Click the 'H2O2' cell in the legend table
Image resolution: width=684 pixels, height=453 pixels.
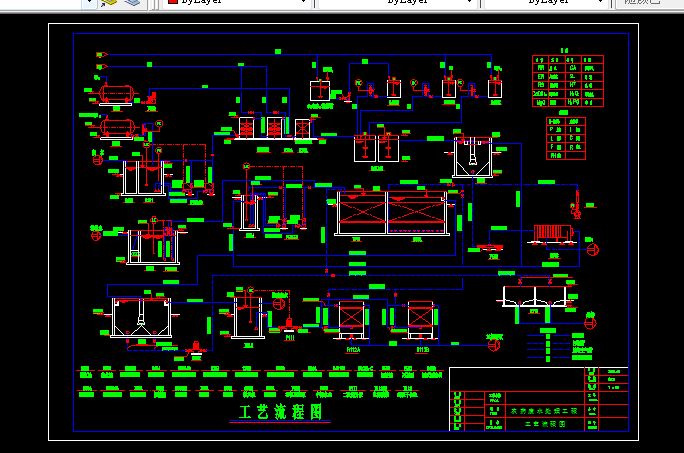(573, 94)
